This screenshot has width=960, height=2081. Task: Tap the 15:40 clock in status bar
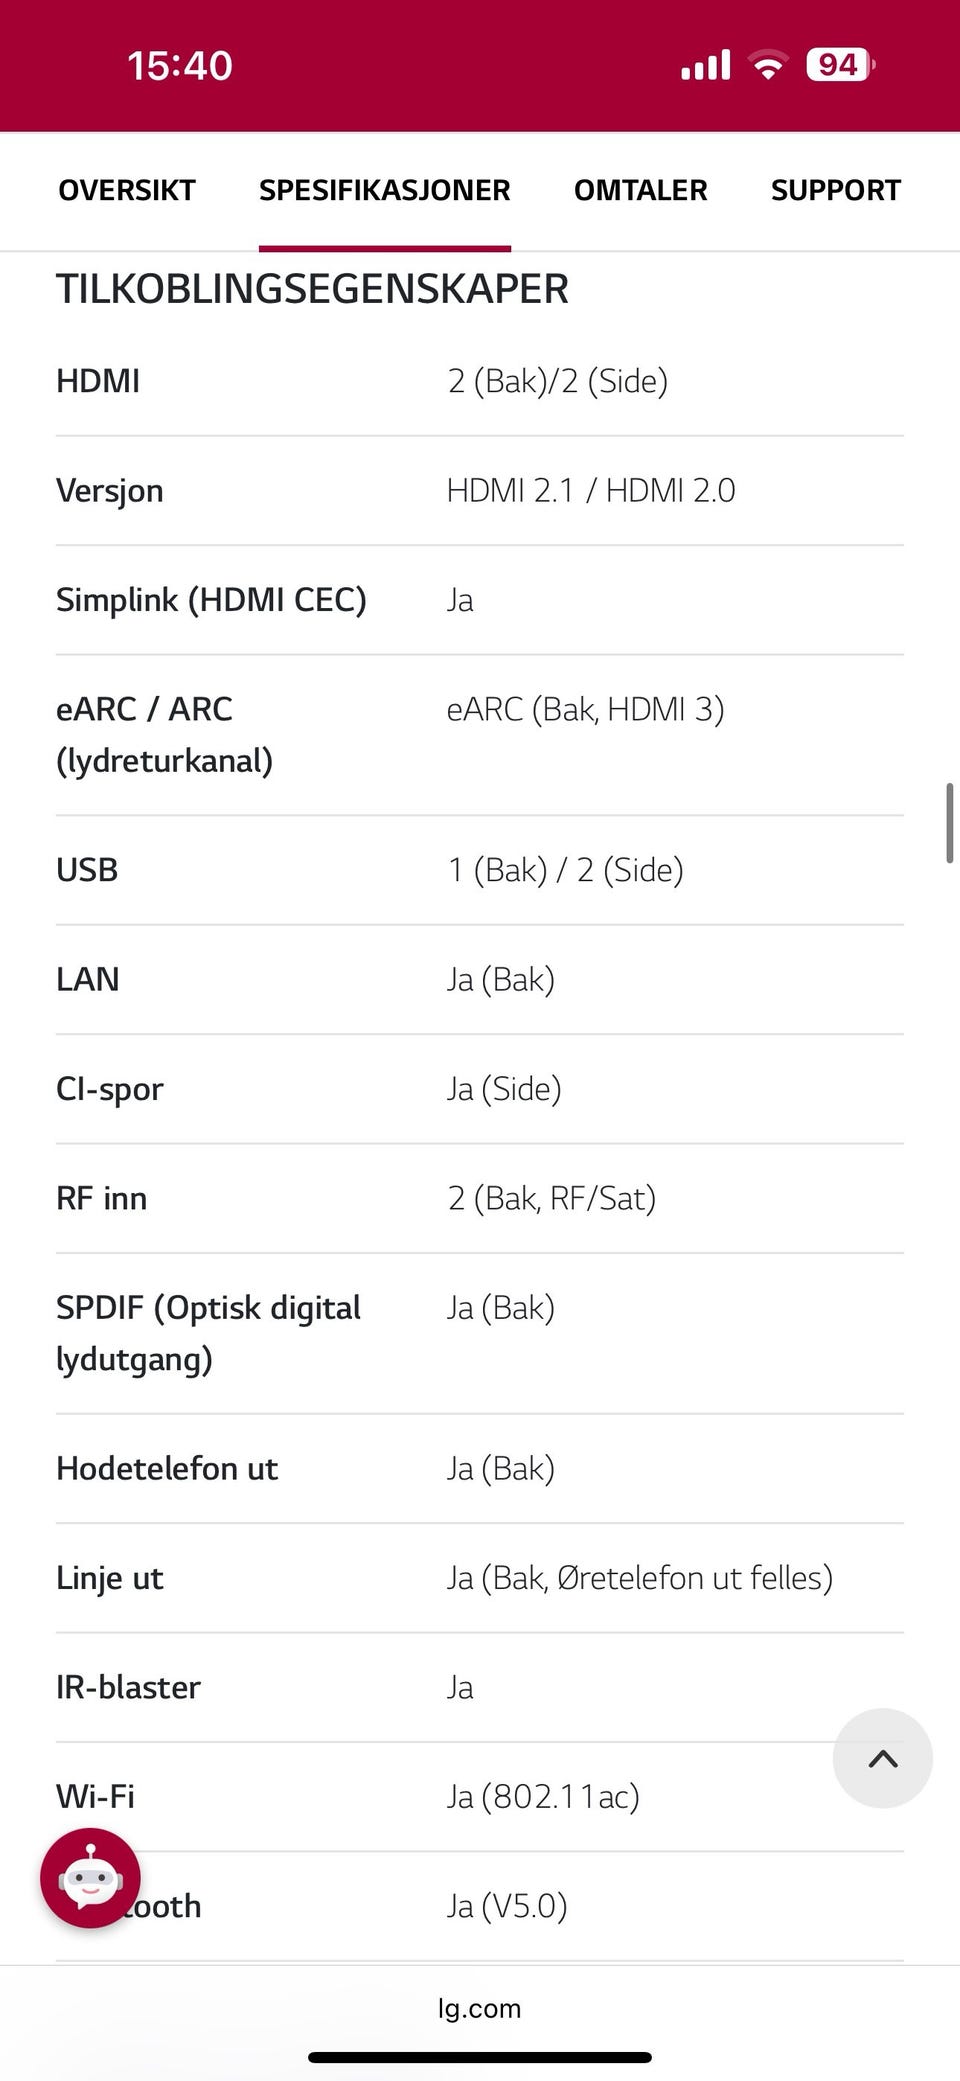(x=180, y=66)
